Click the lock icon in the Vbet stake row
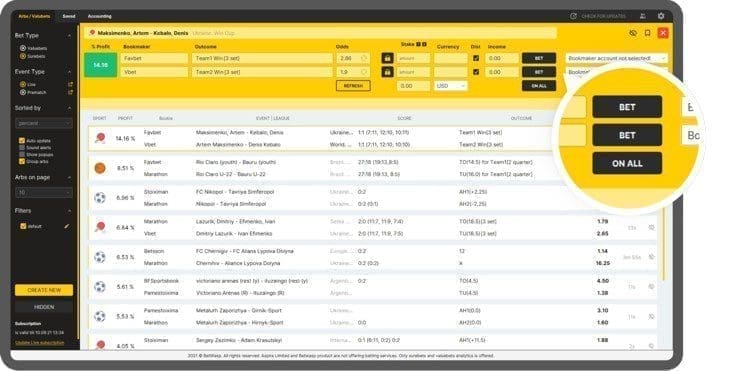Screen dimensions: 740x371 pos(387,72)
